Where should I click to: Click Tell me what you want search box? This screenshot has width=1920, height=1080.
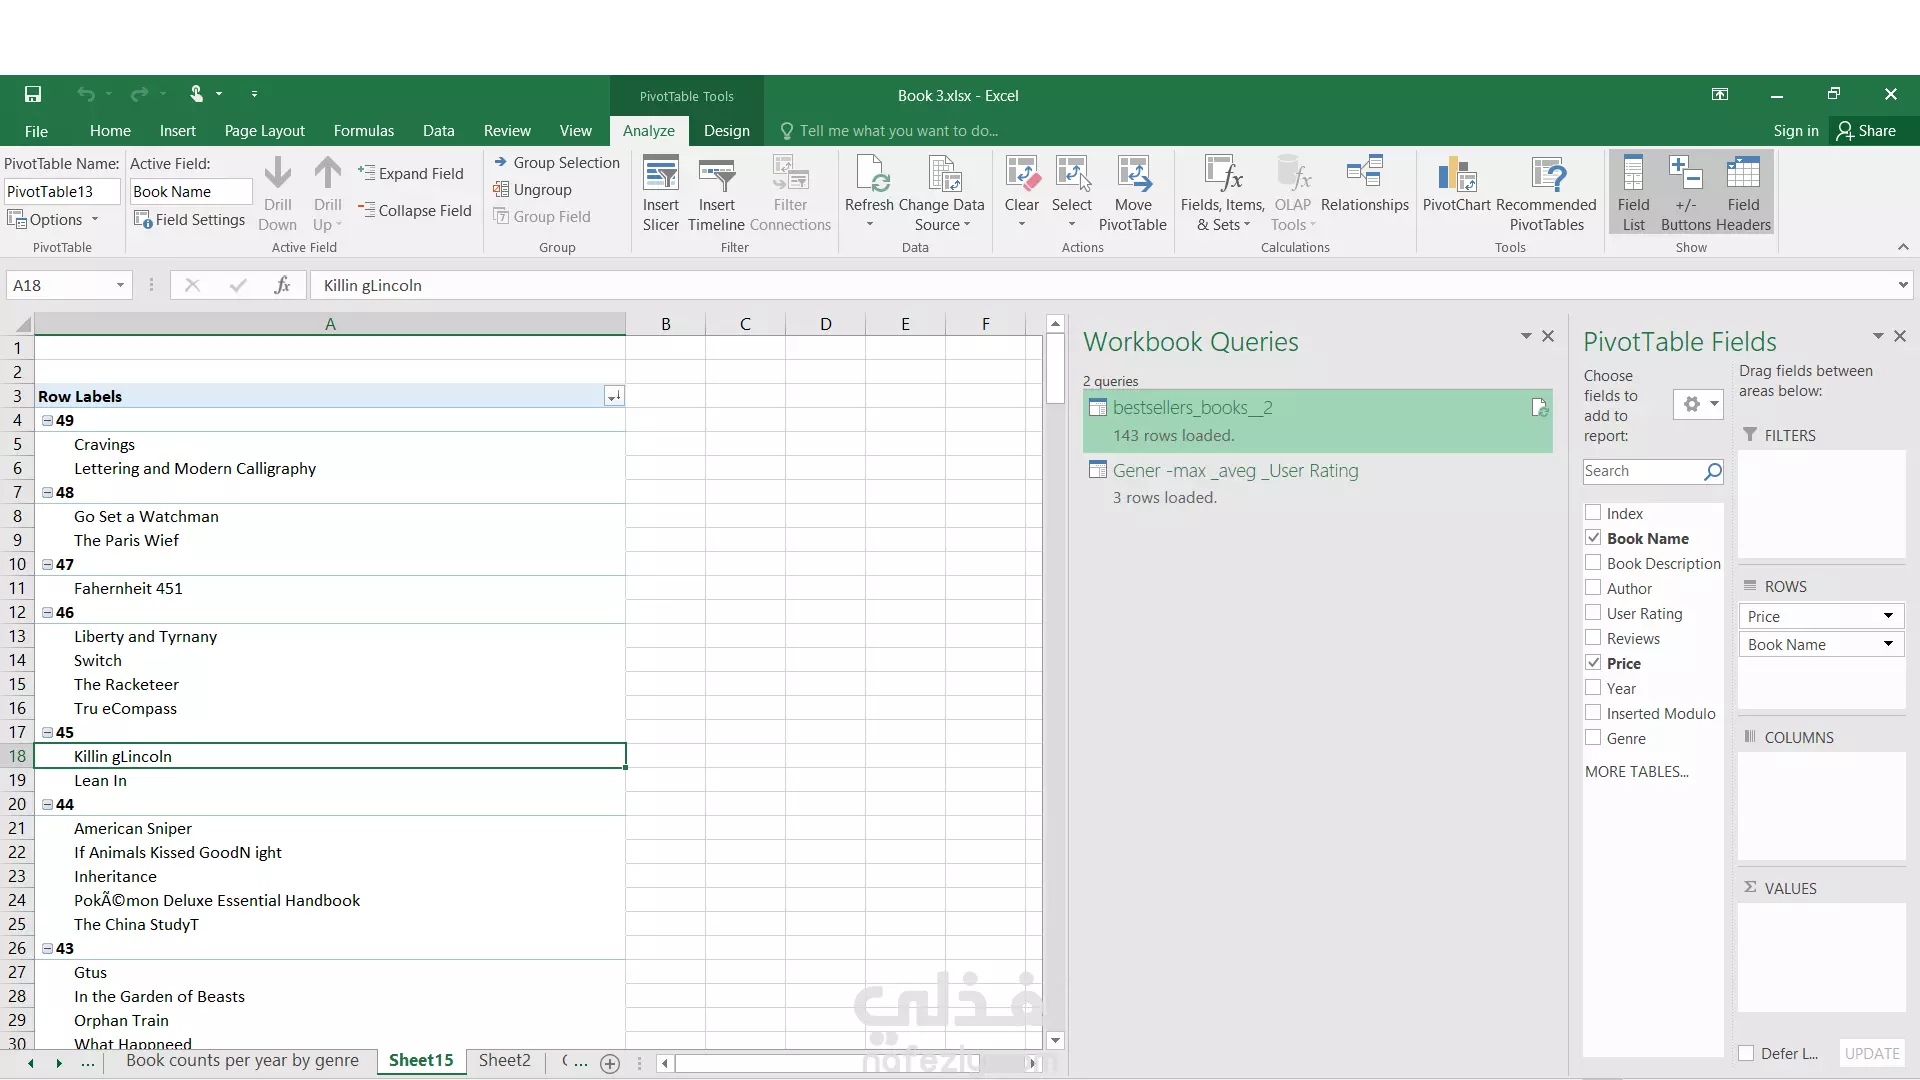890,131
